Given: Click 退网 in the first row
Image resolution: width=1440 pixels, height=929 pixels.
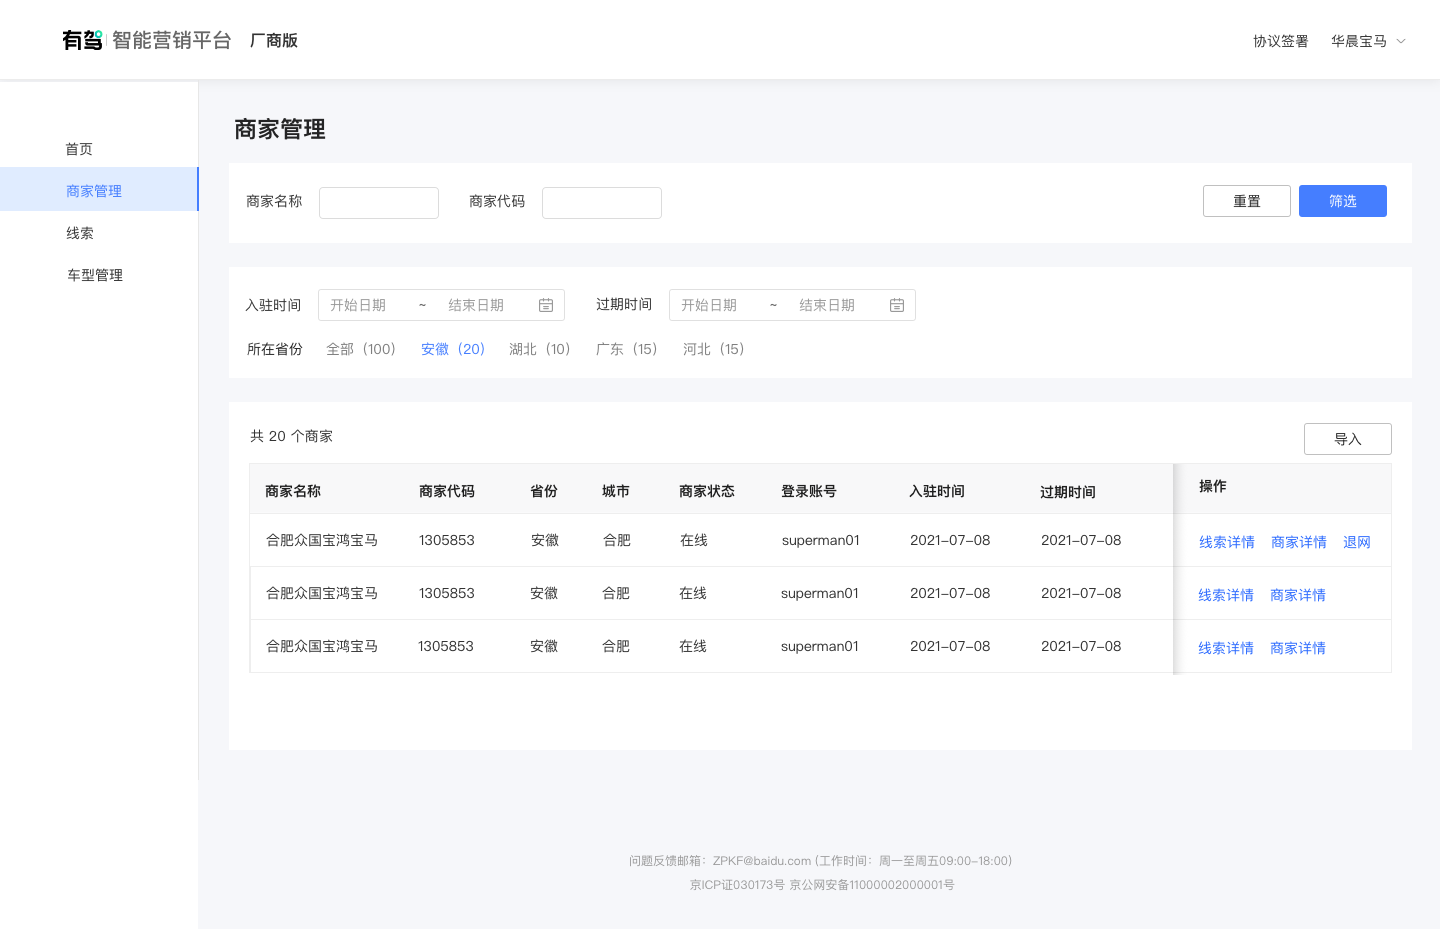Looking at the screenshot, I should pos(1356,542).
